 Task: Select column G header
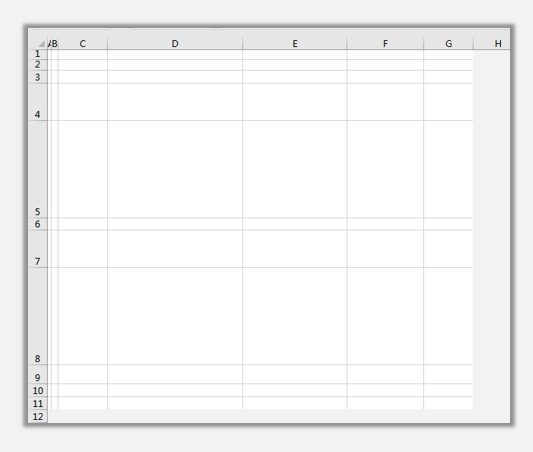point(448,44)
